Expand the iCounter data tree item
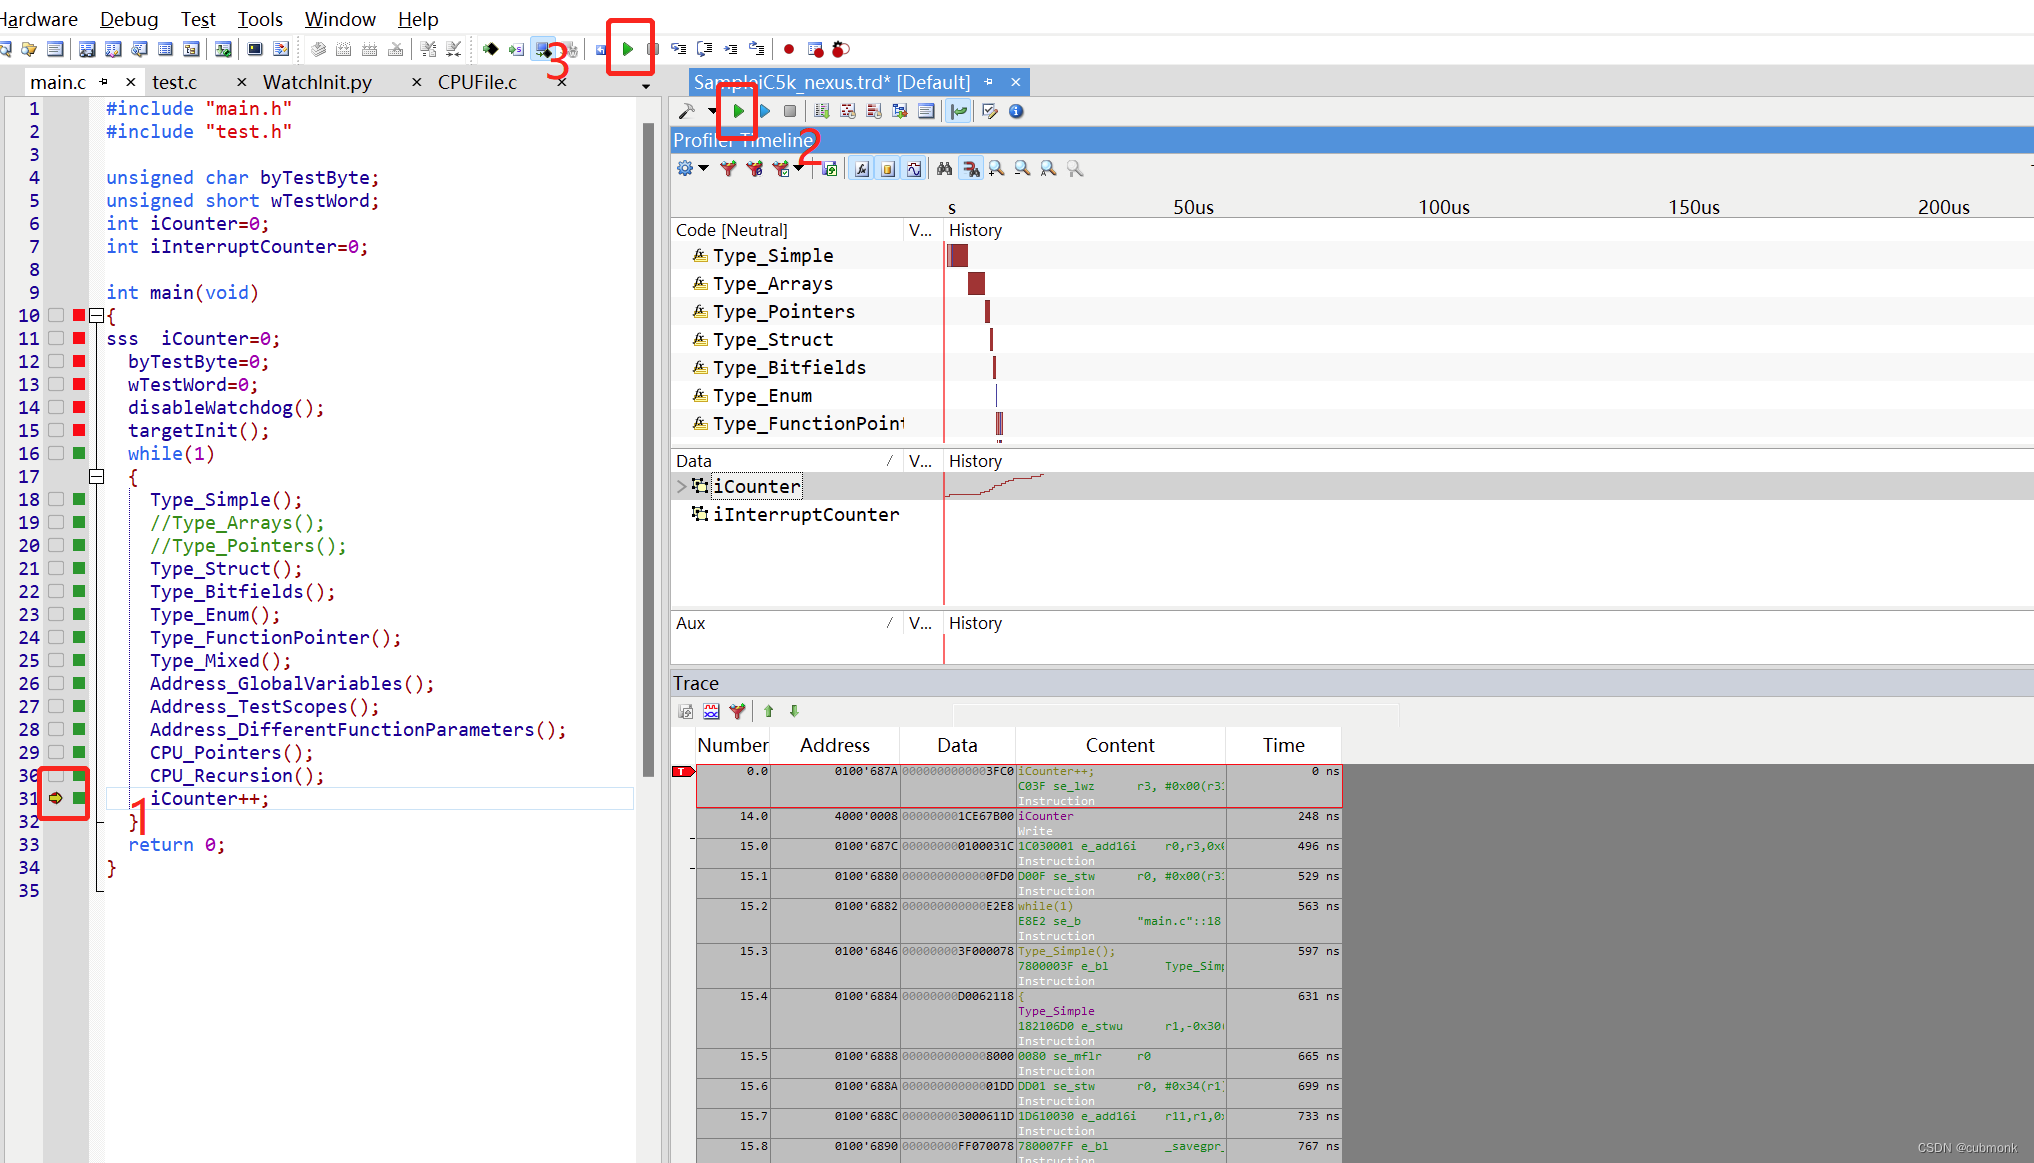The image size is (2034, 1163). (682, 486)
